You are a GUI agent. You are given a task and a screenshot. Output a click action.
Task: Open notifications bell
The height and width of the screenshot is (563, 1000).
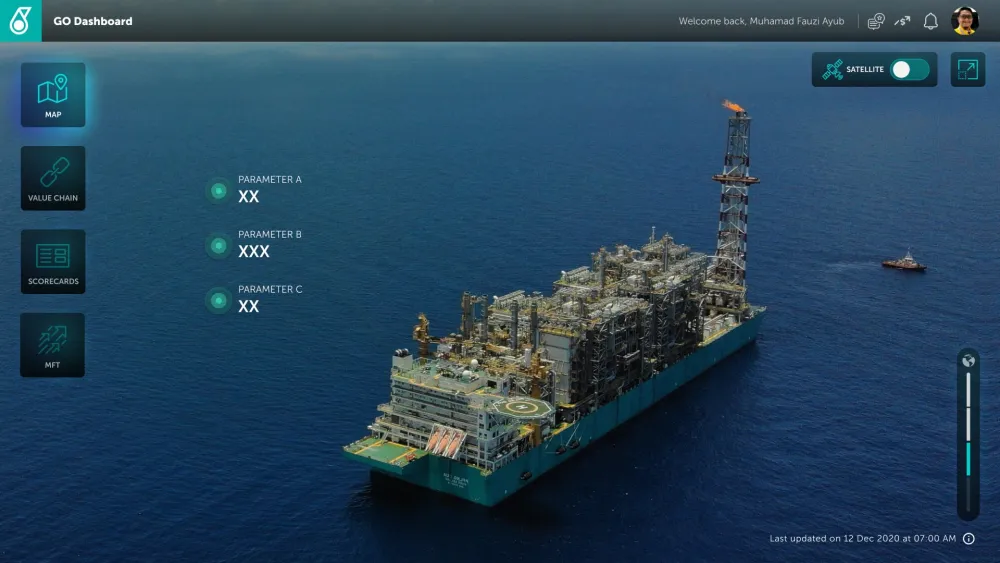tap(931, 21)
